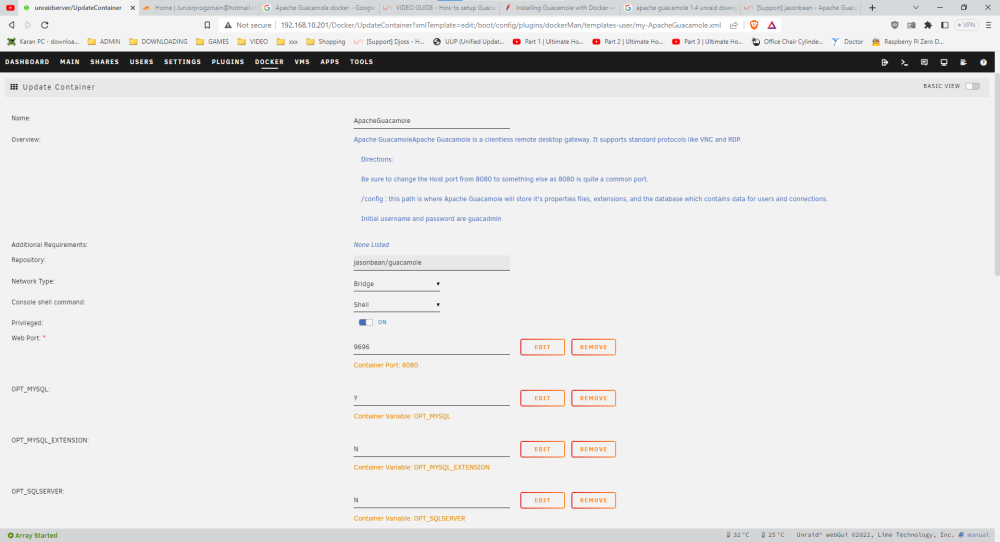Open the Unraid feedback icon
The image size is (1000, 542).
coord(924,62)
